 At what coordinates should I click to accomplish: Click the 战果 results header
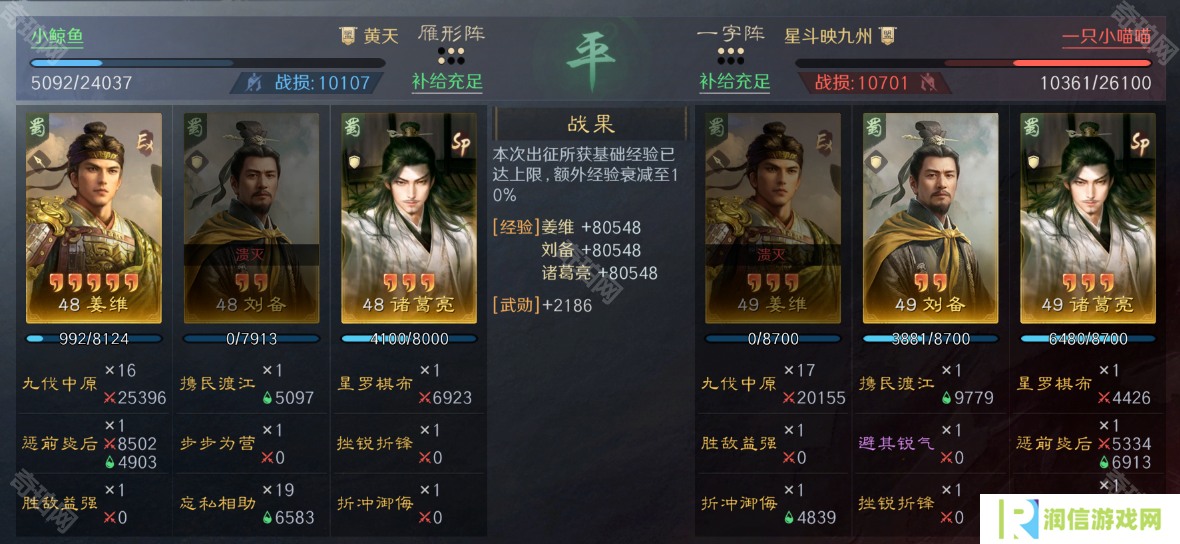(591, 124)
